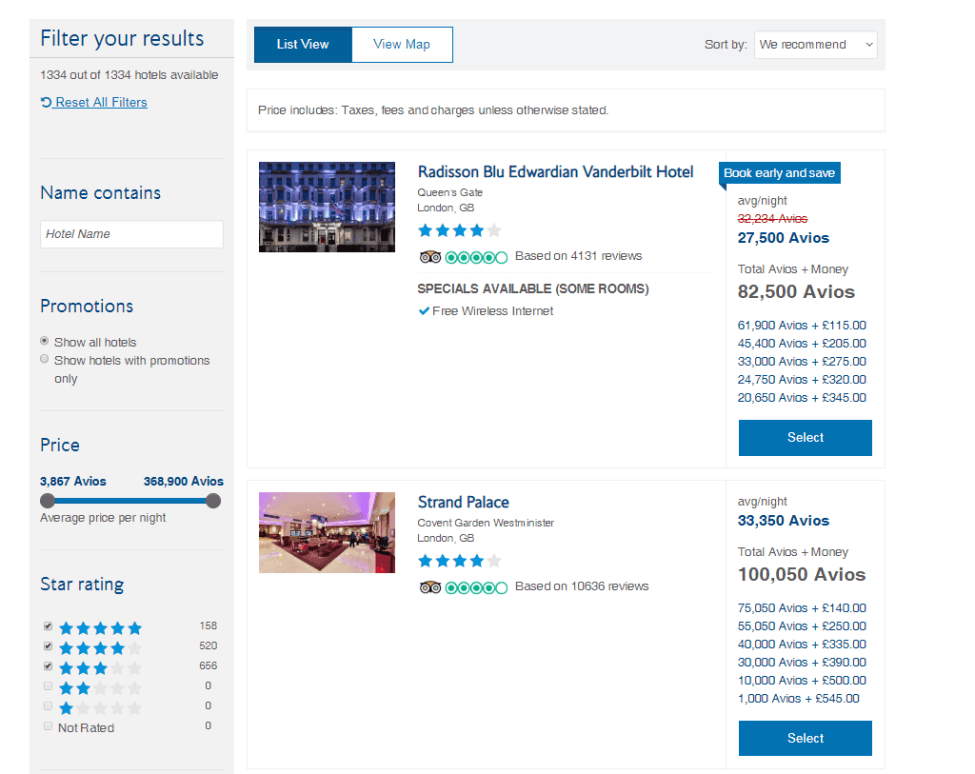Choose 61,900 Avios + £115.00 option
975x774 pixels.
click(x=802, y=325)
